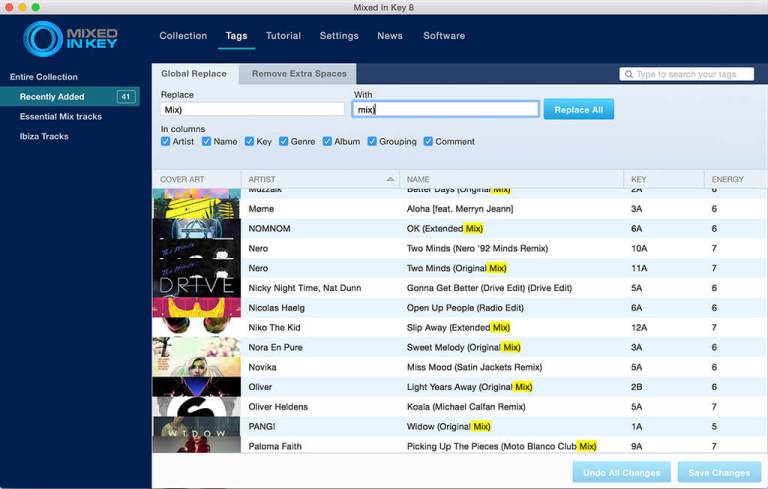This screenshot has width=768, height=489.
Task: Uncheck the Key column checkbox
Action: pyautogui.click(x=249, y=141)
